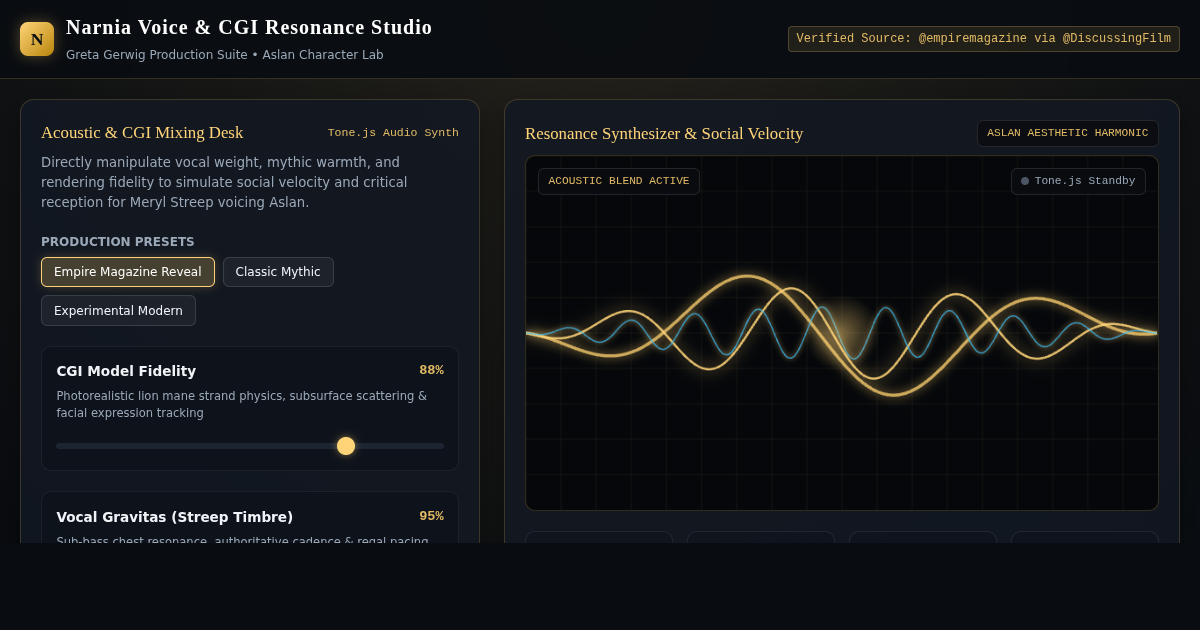
Task: Click the PRODUCTION PRESETS label
Action: tap(118, 242)
